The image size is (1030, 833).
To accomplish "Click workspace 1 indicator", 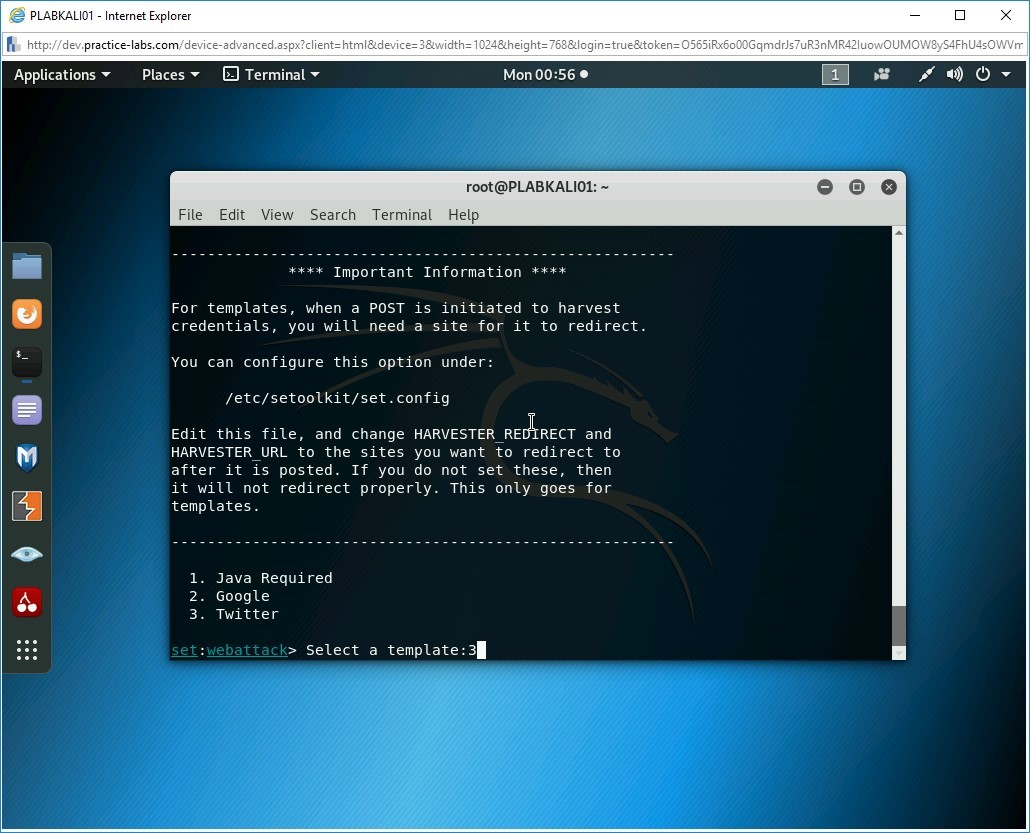I will click(835, 74).
